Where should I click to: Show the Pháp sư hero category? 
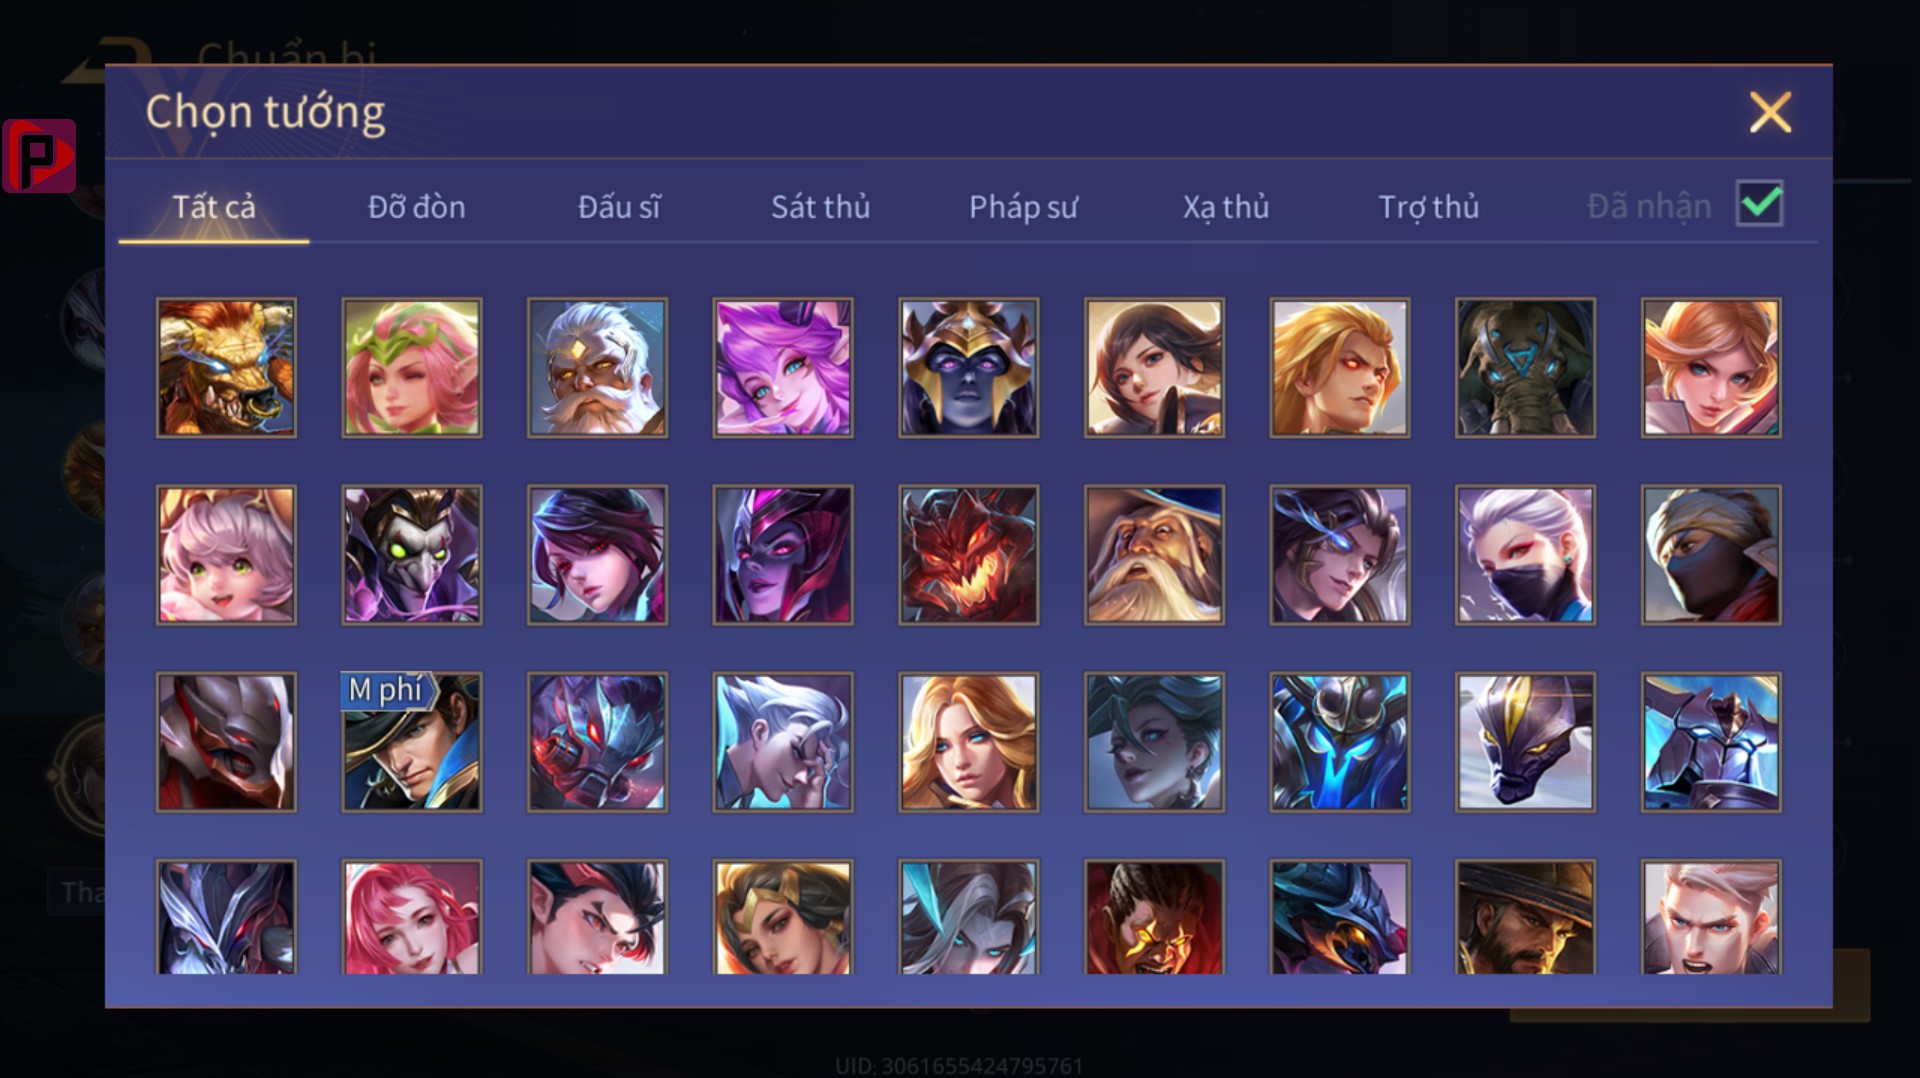(1023, 207)
